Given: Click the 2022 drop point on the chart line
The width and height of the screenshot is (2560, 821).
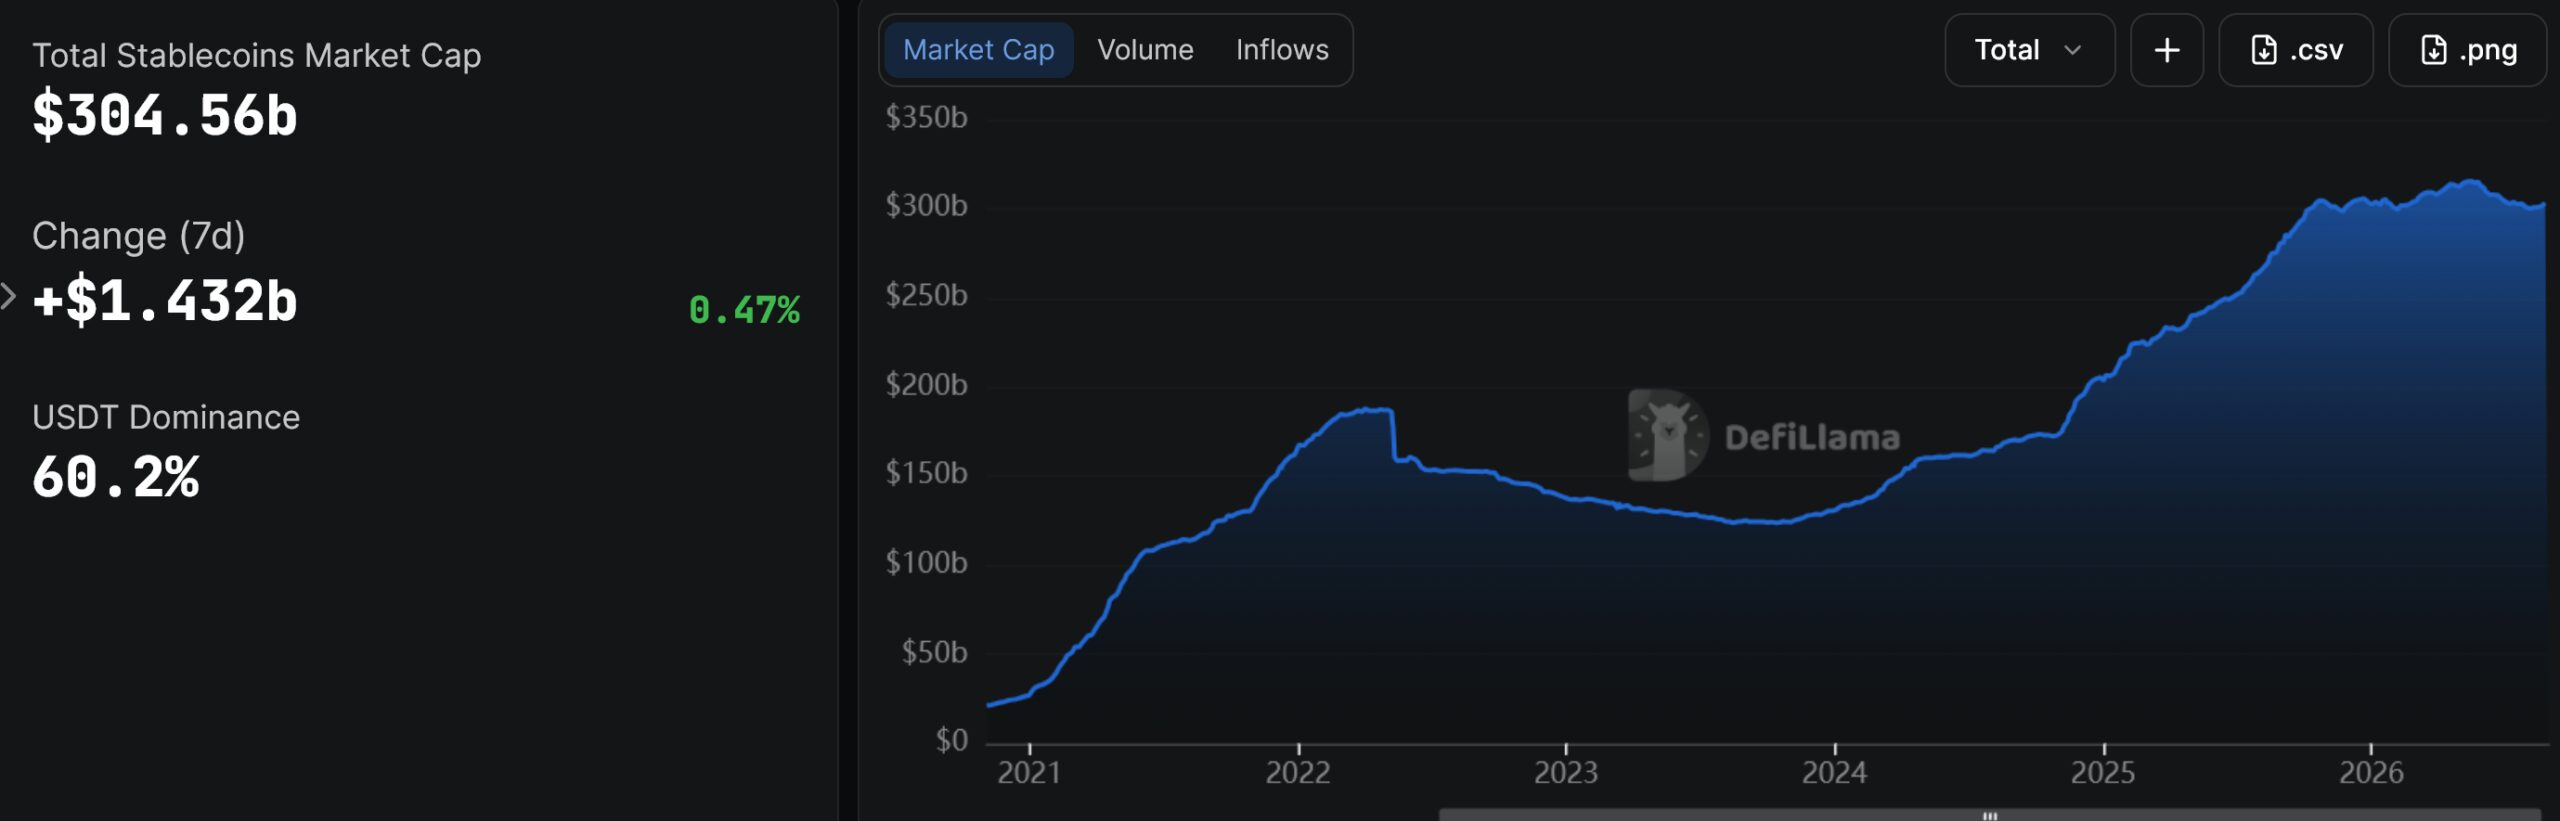Looking at the screenshot, I should coord(1393,435).
